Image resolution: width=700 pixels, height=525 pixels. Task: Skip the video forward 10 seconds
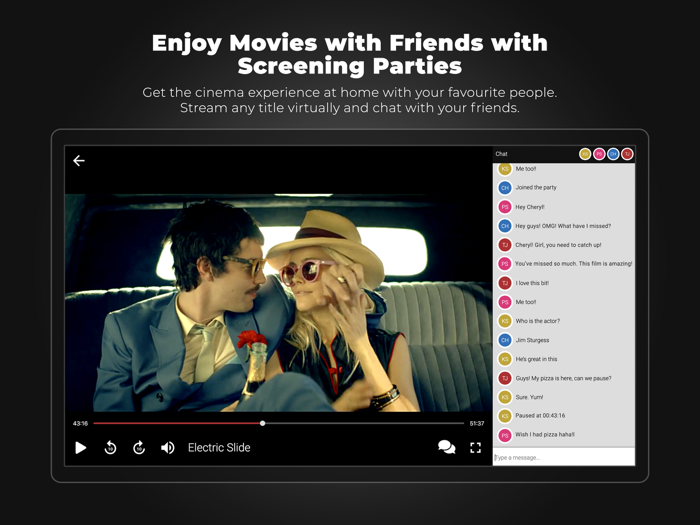coord(139,447)
